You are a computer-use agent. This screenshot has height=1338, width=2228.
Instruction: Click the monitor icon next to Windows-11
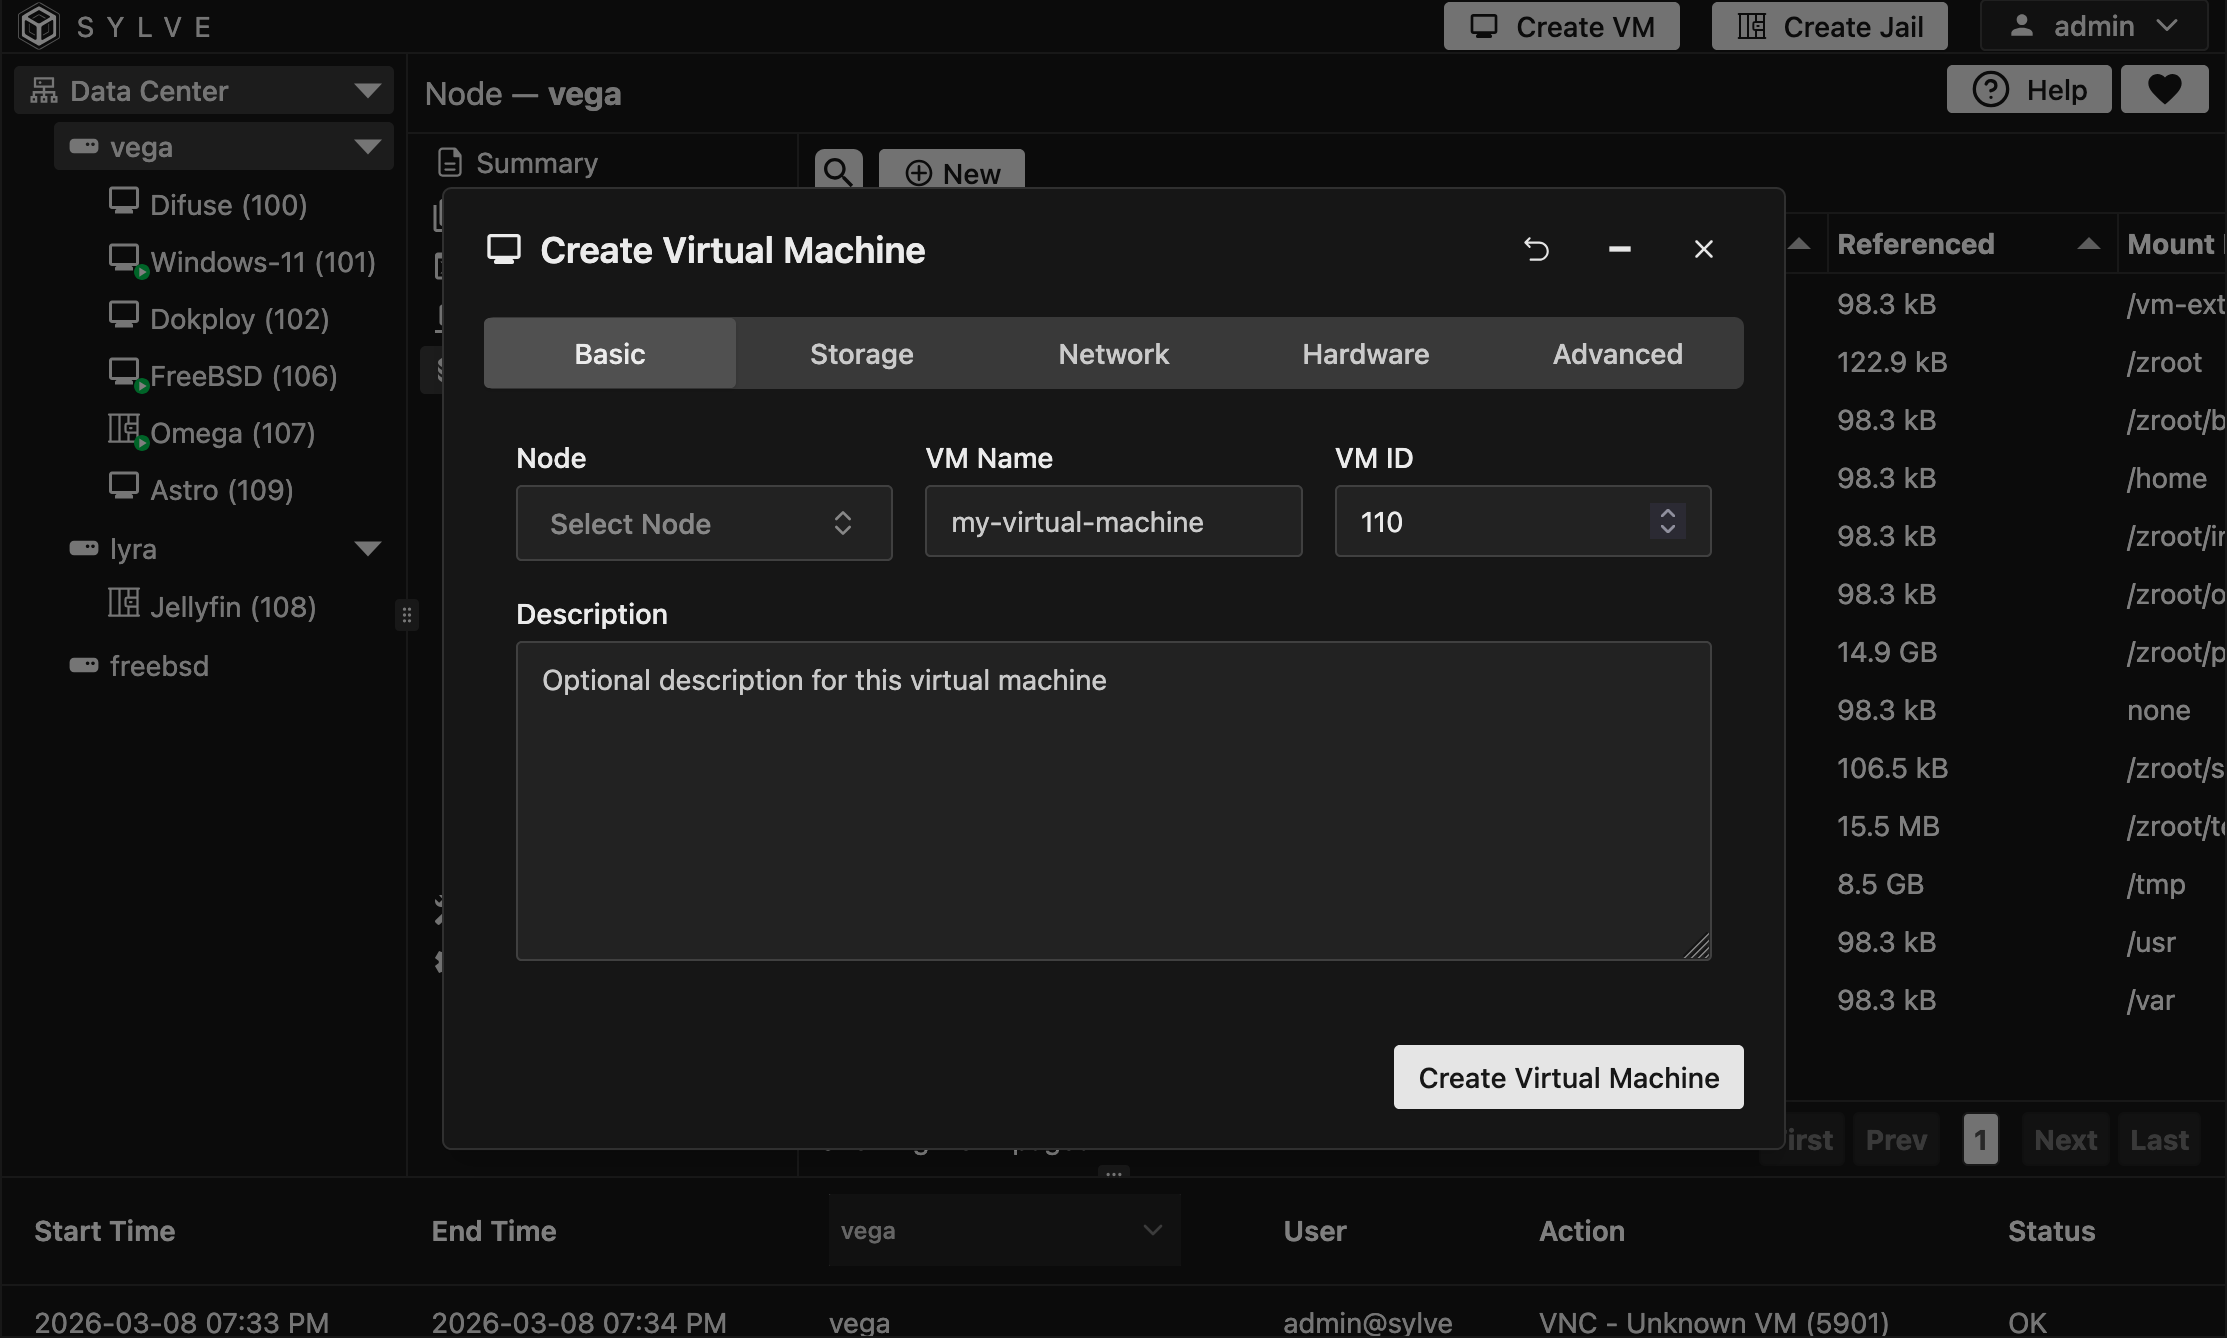(x=124, y=258)
